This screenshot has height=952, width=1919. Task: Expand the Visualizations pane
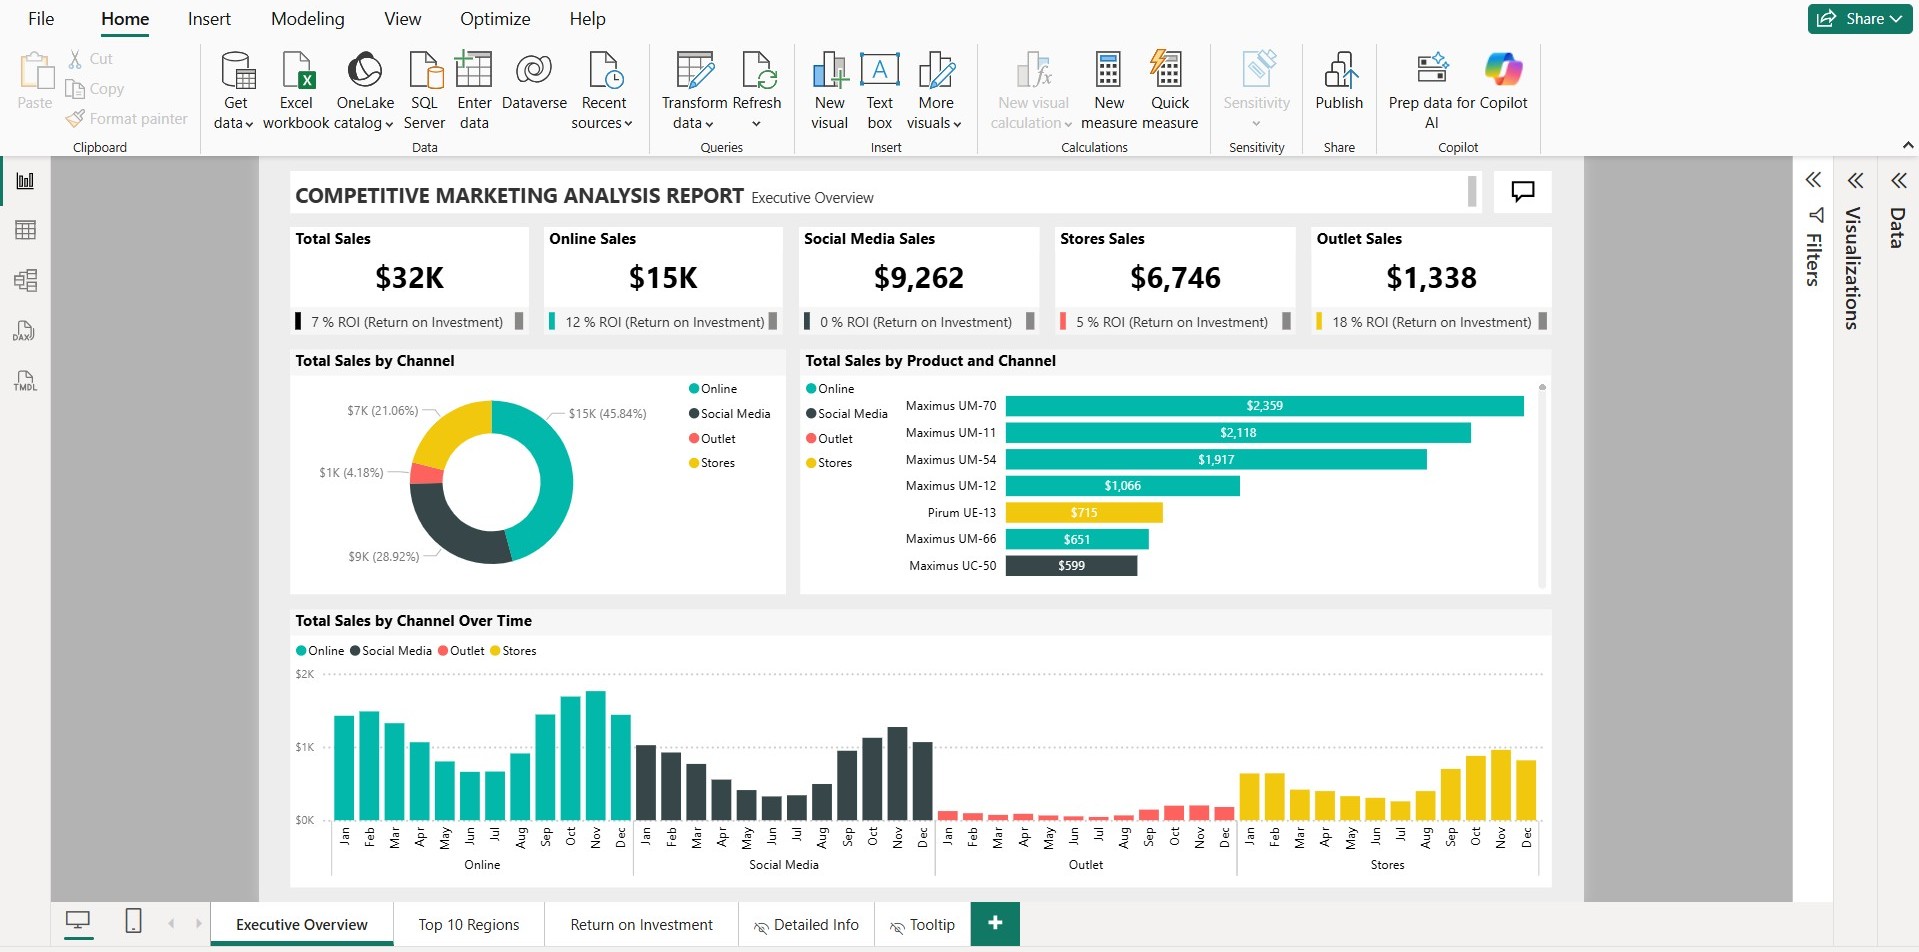tap(1855, 181)
